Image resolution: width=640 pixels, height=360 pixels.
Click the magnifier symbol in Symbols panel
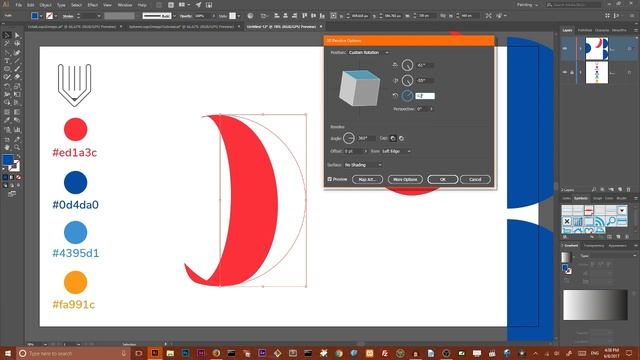click(x=611, y=221)
